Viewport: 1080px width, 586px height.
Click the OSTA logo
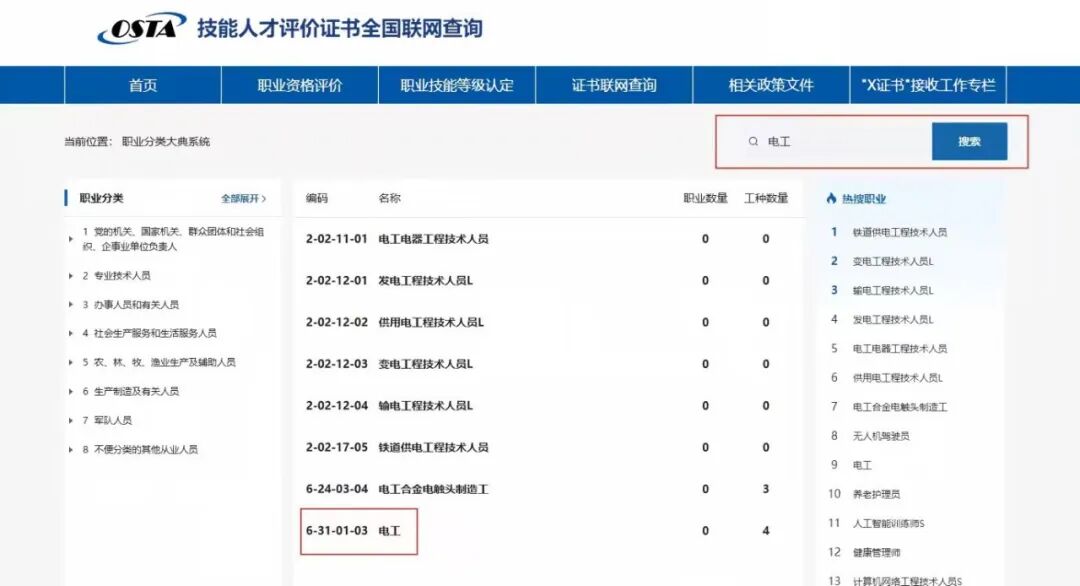pos(142,28)
